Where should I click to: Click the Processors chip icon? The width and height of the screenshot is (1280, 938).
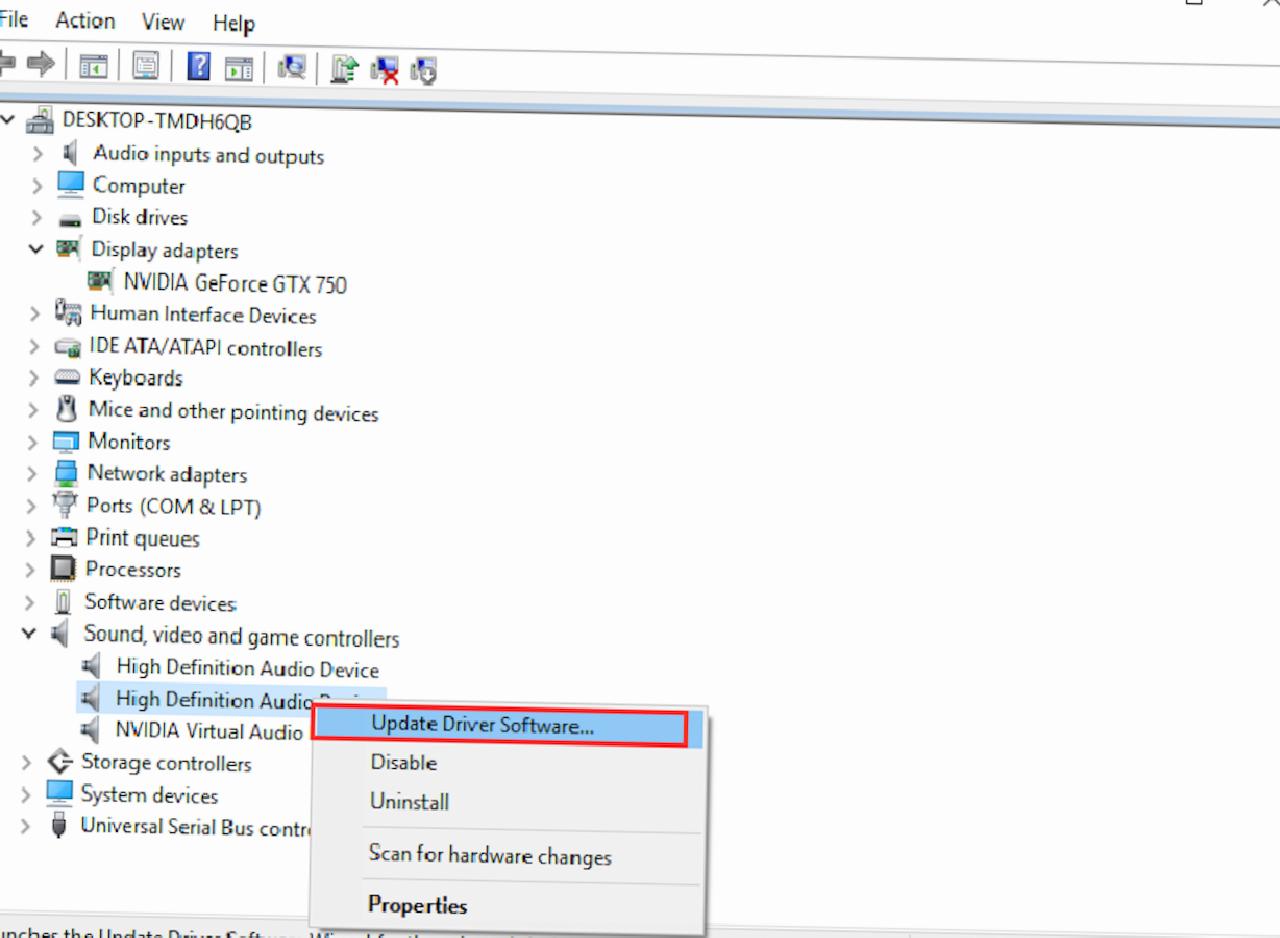pyautogui.click(x=63, y=569)
